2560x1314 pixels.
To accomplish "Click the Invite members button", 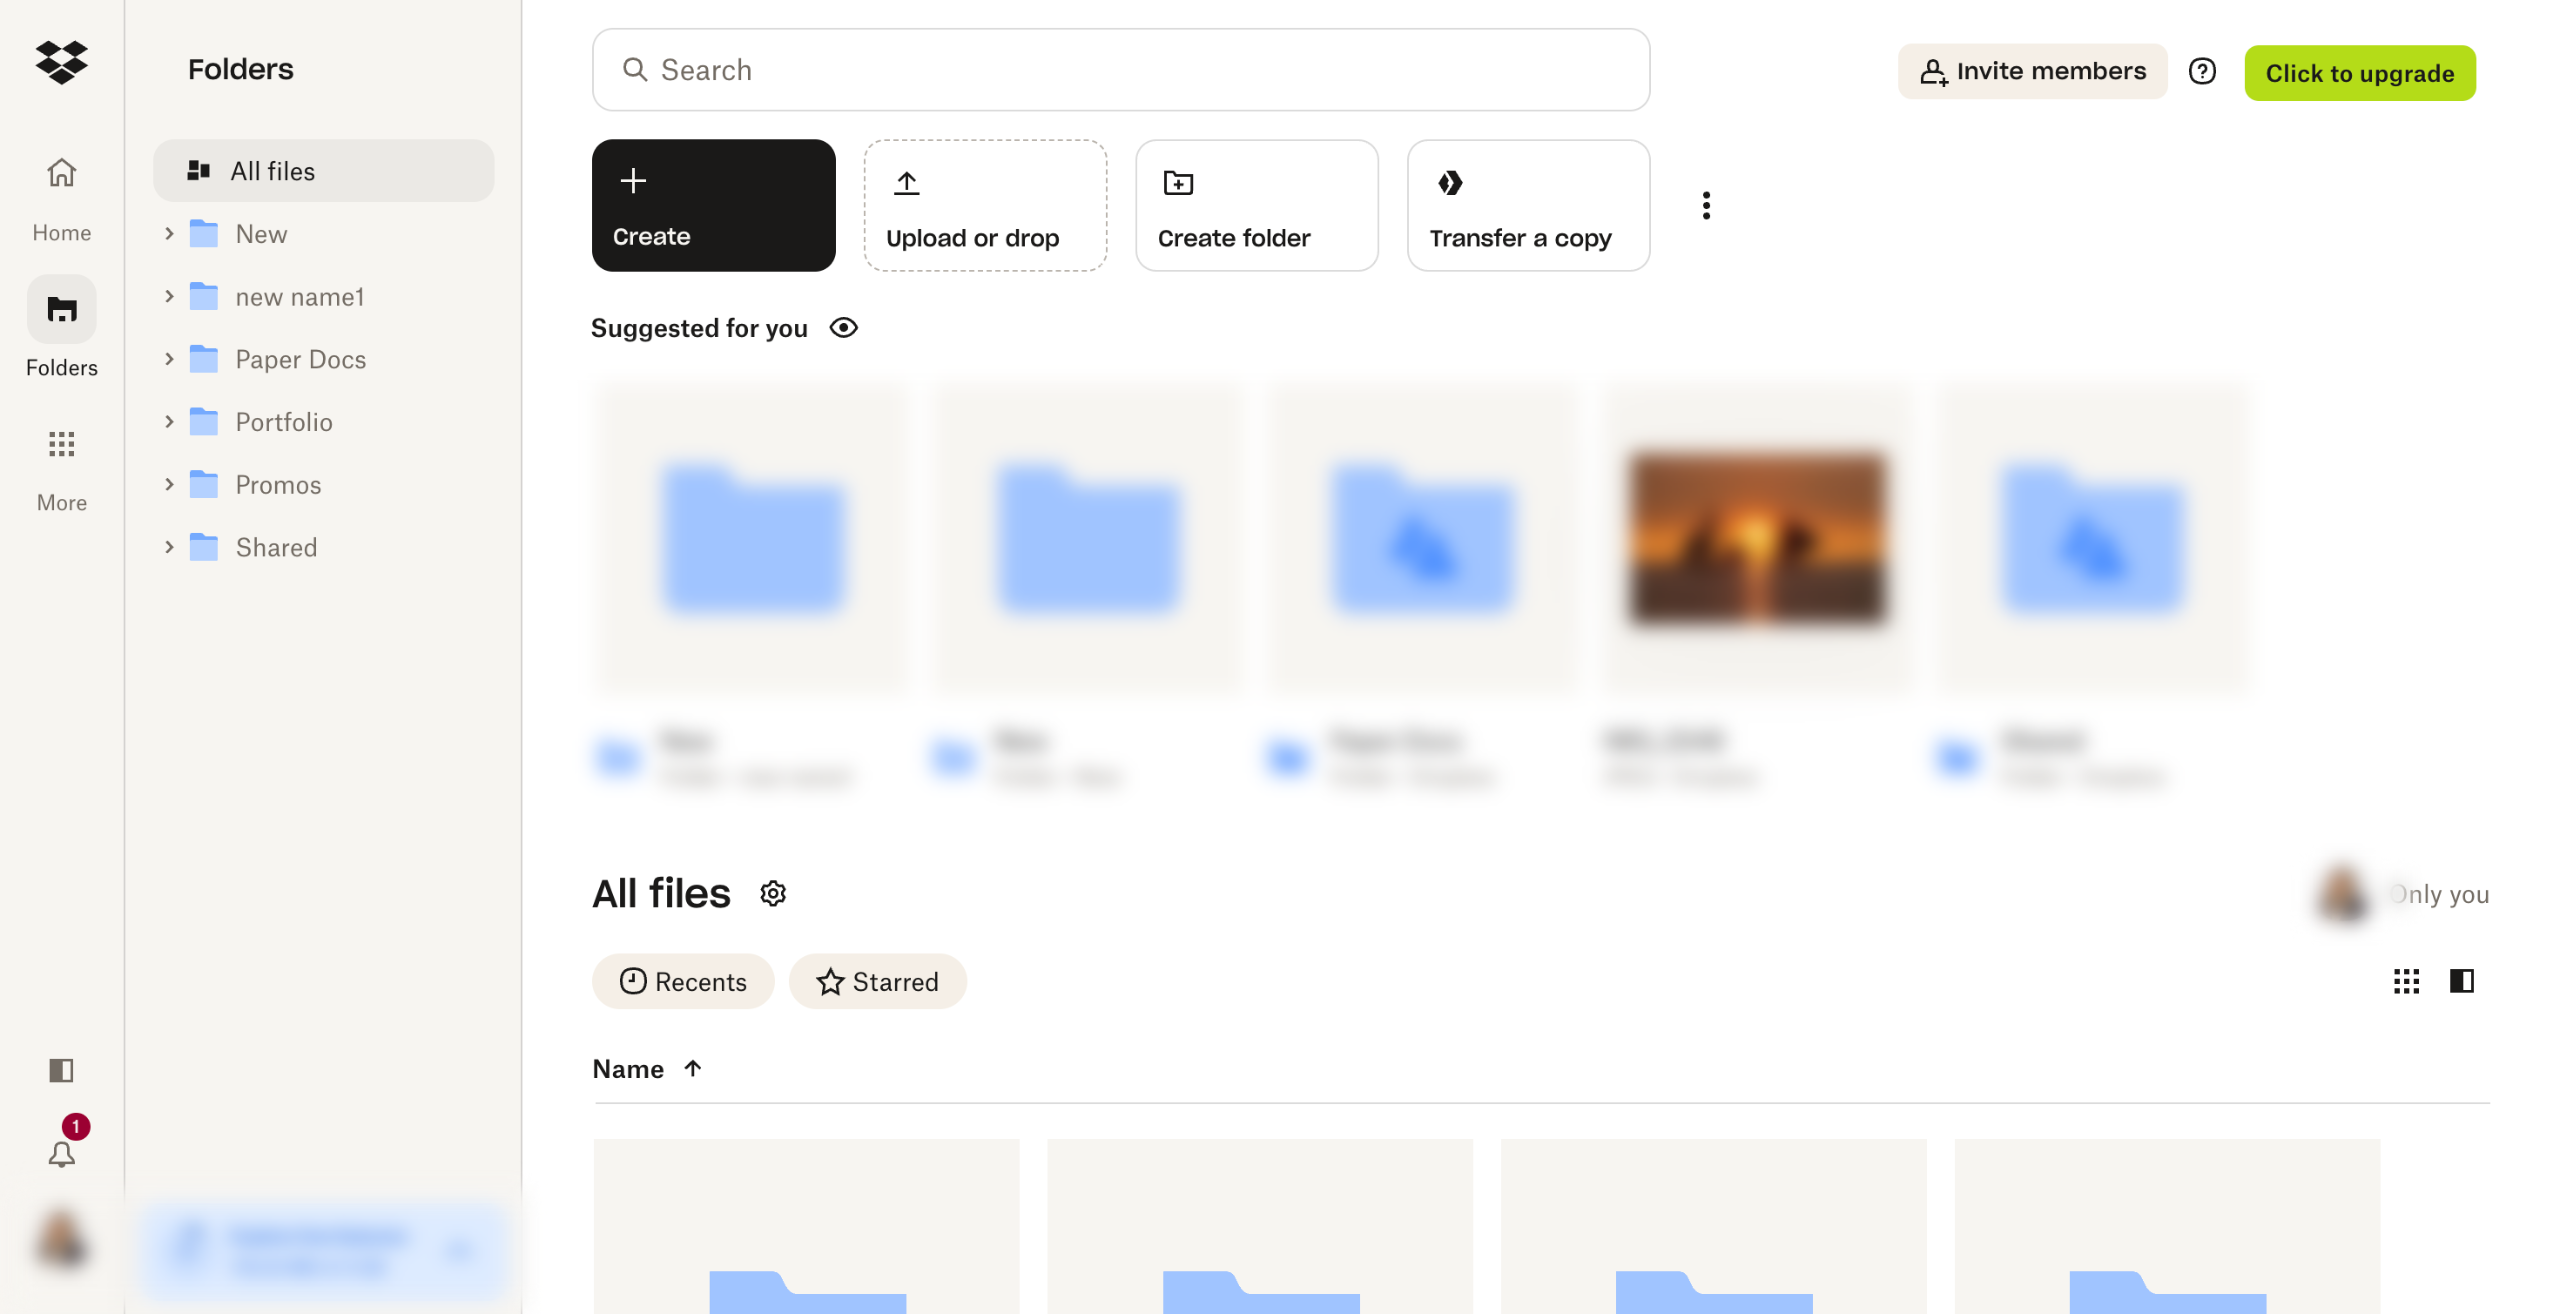I will click(2032, 72).
